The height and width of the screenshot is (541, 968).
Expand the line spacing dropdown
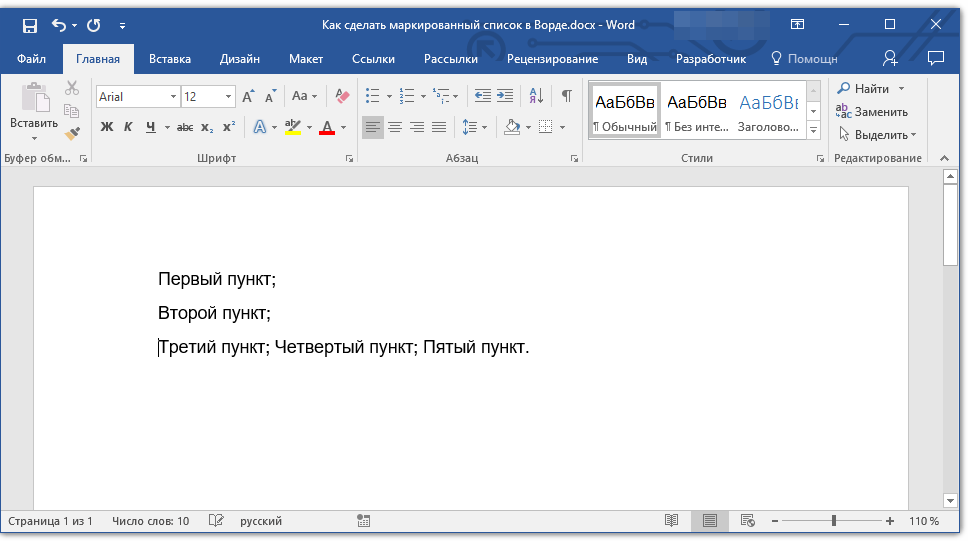tap(485, 127)
